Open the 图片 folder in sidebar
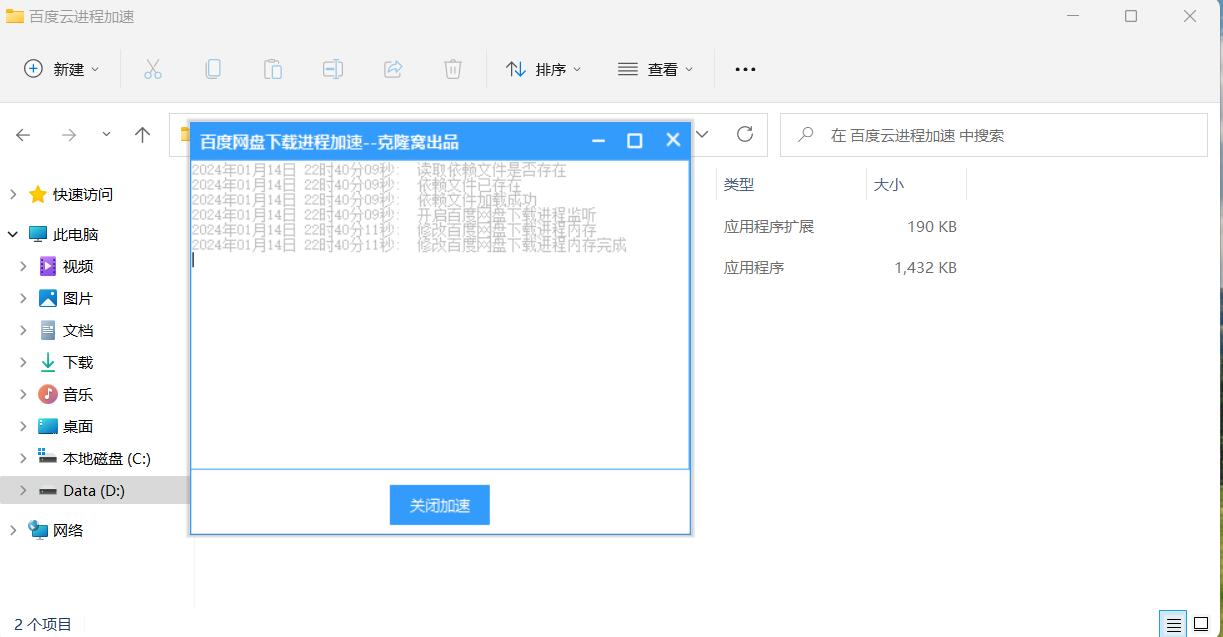This screenshot has height=637, width=1223. pos(78,298)
